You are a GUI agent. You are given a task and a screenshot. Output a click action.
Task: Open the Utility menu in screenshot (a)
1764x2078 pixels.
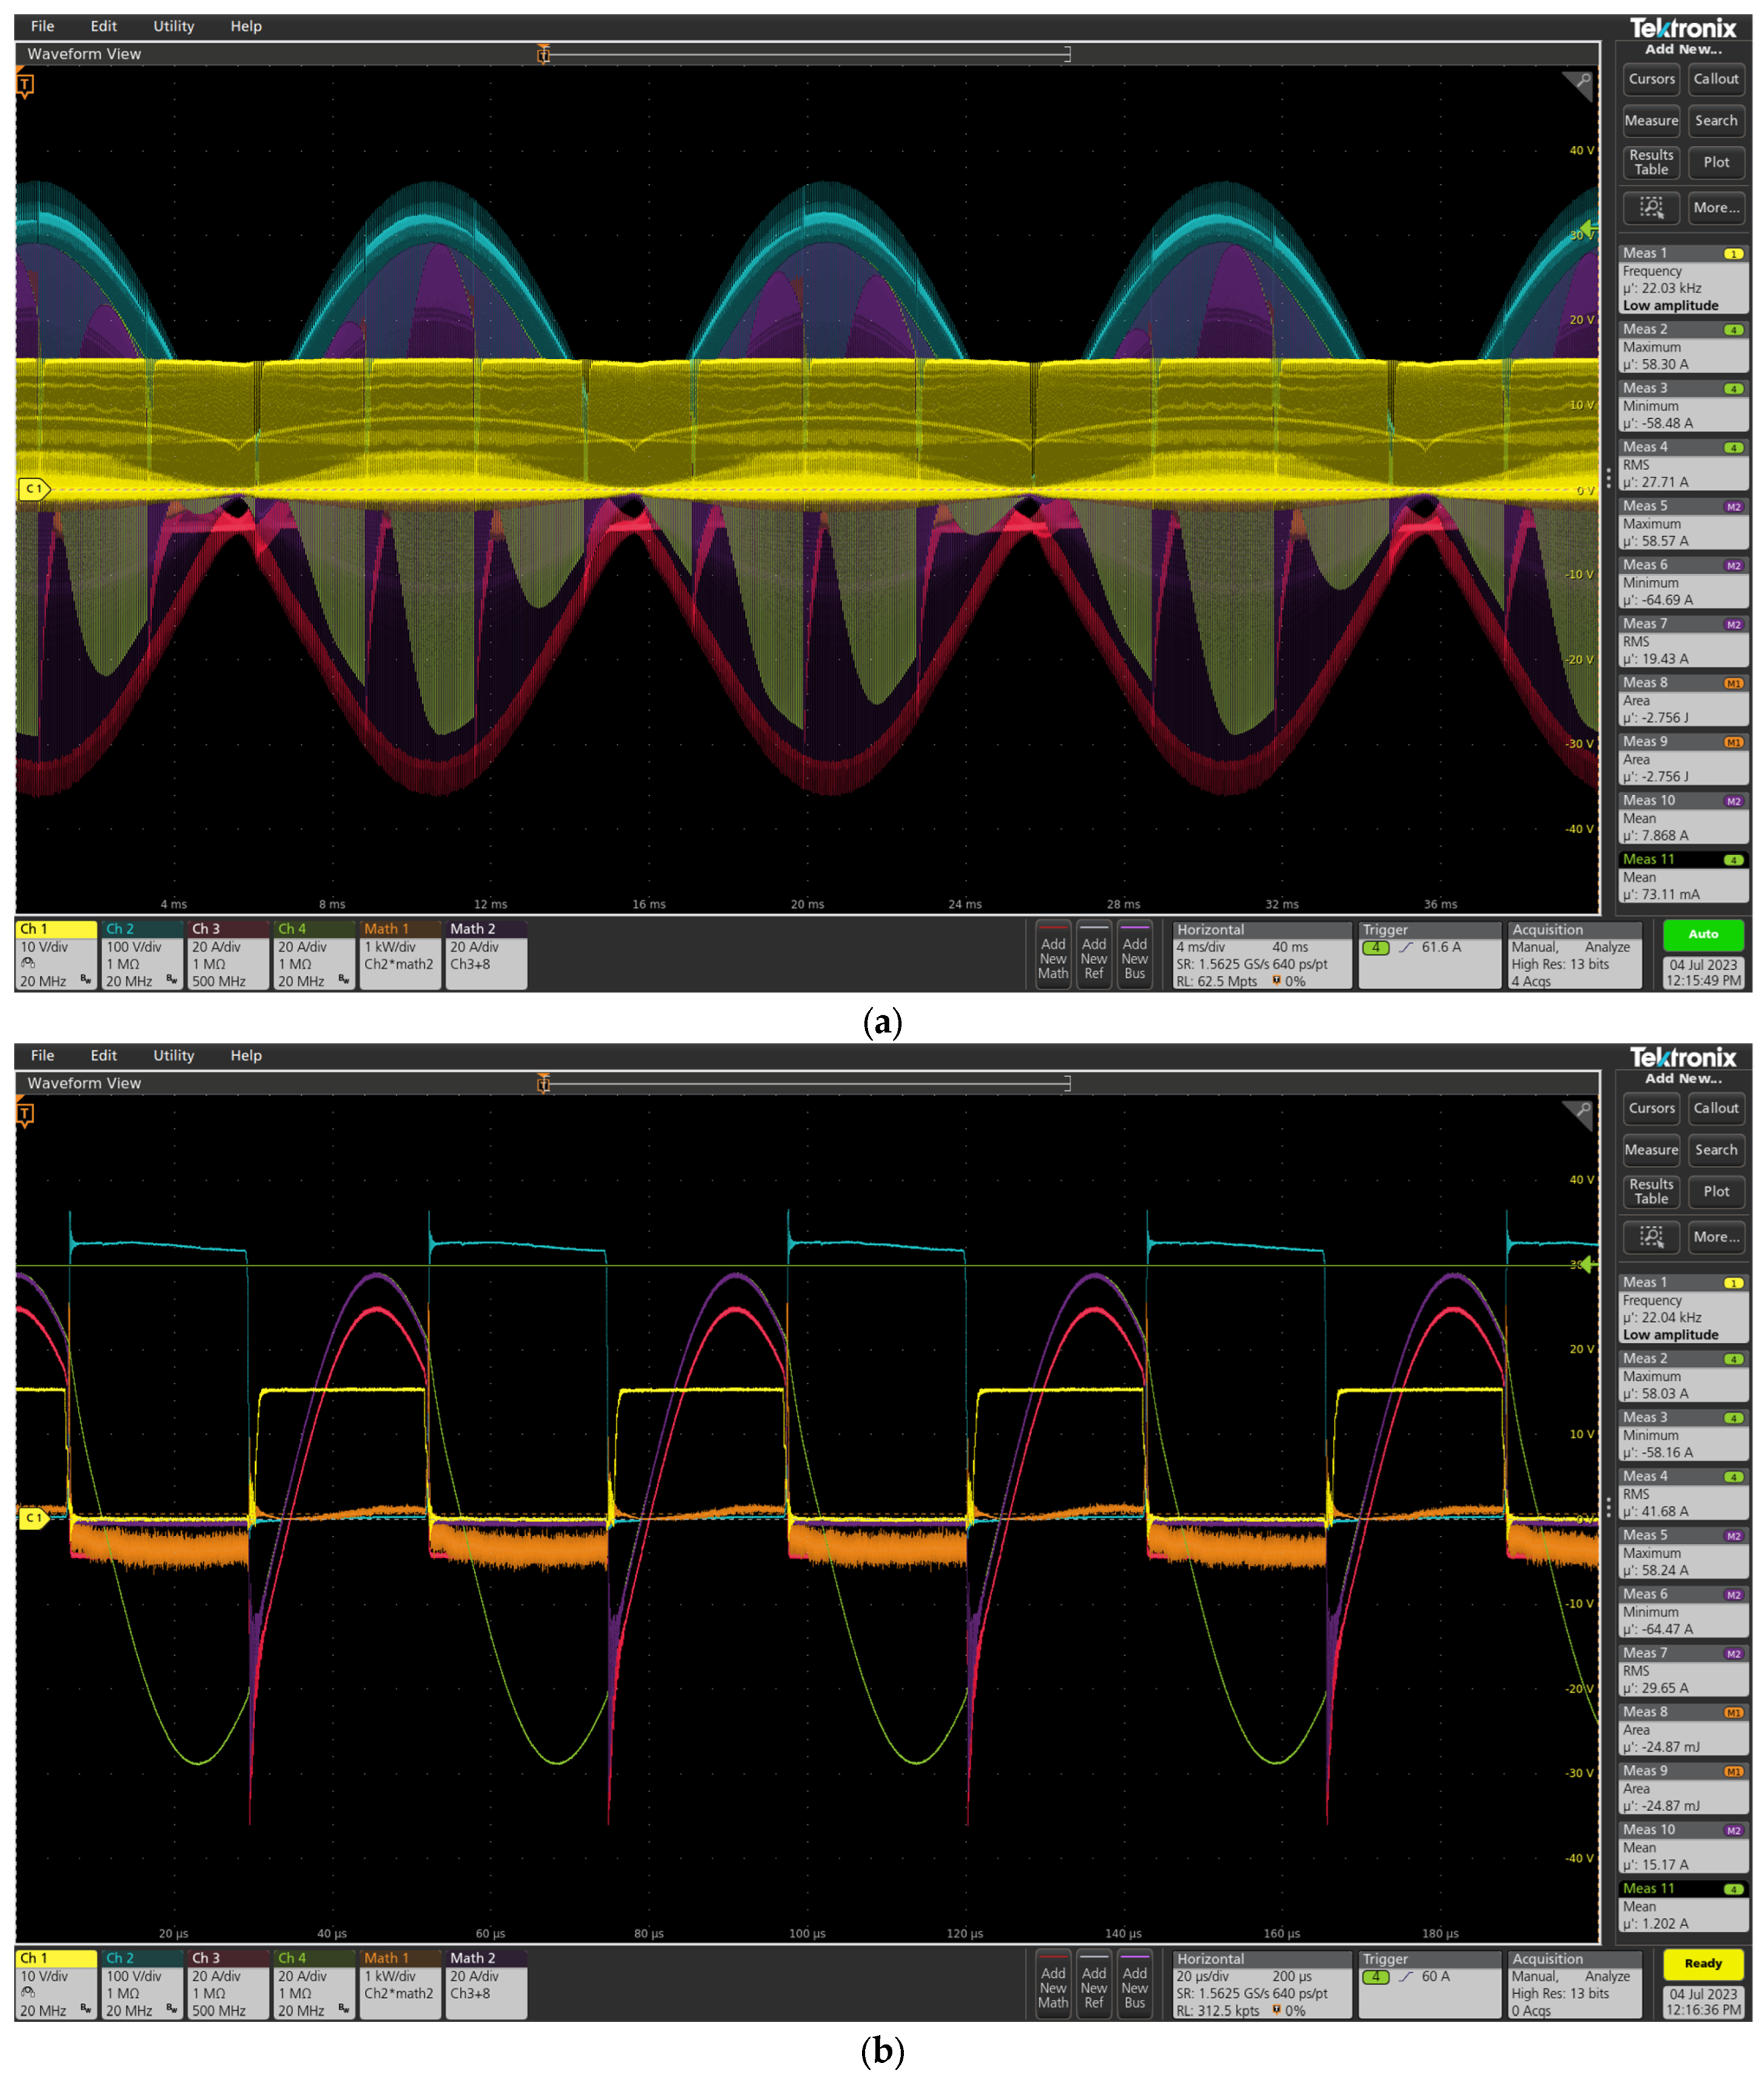pyautogui.click(x=173, y=26)
